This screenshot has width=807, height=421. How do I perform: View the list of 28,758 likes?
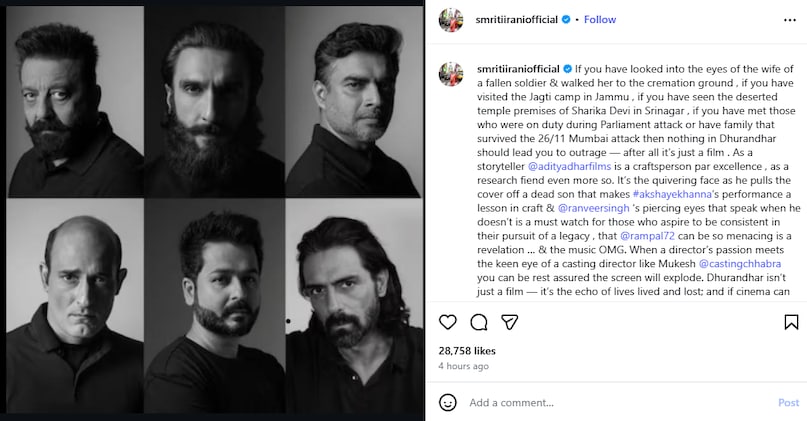point(468,350)
